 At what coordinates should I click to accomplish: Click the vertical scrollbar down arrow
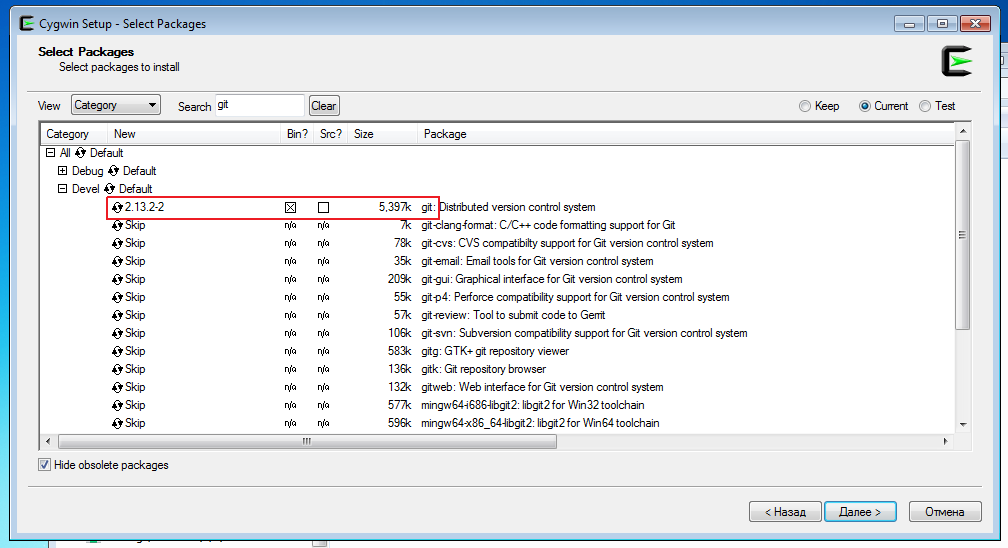tap(962, 425)
